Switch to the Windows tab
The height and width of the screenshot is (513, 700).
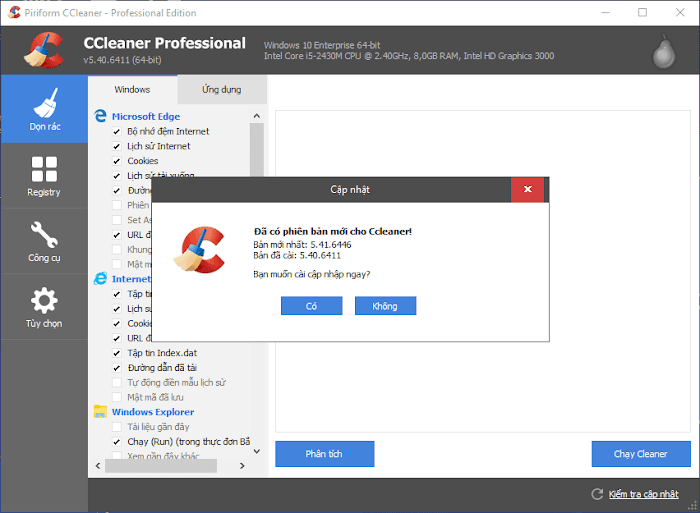coord(133,89)
